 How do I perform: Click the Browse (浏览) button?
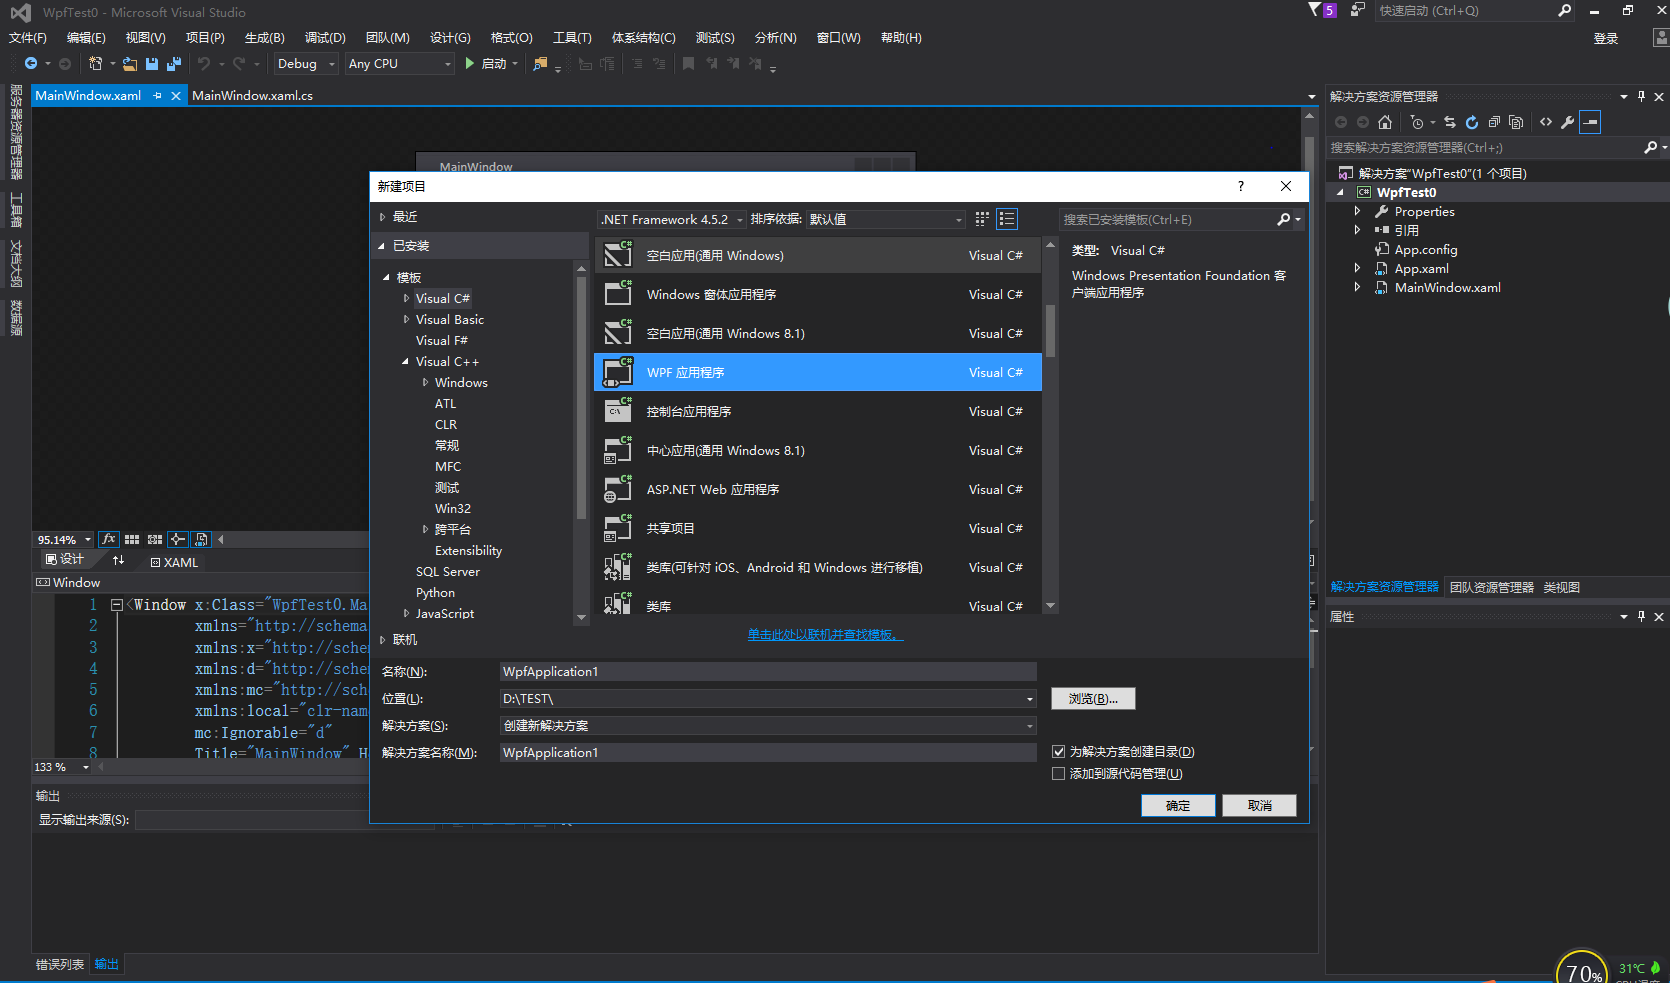[x=1093, y=699]
